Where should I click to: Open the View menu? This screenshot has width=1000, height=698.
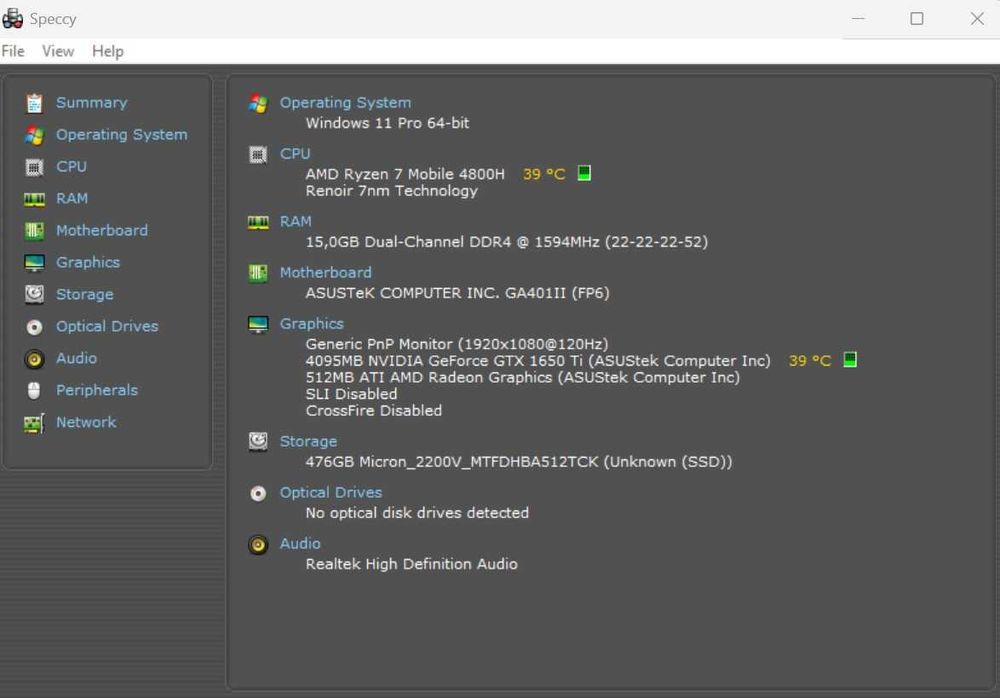(x=58, y=51)
